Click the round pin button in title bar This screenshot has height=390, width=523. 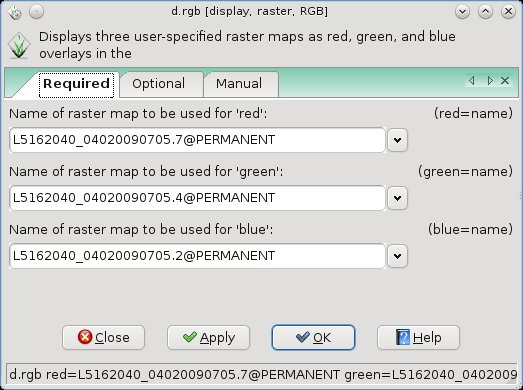pos(36,12)
